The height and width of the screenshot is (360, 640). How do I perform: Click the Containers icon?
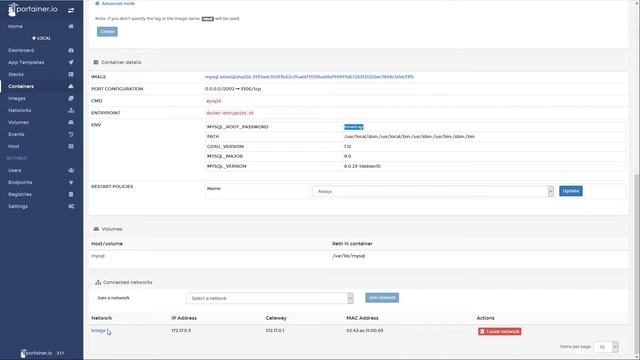click(x=71, y=86)
